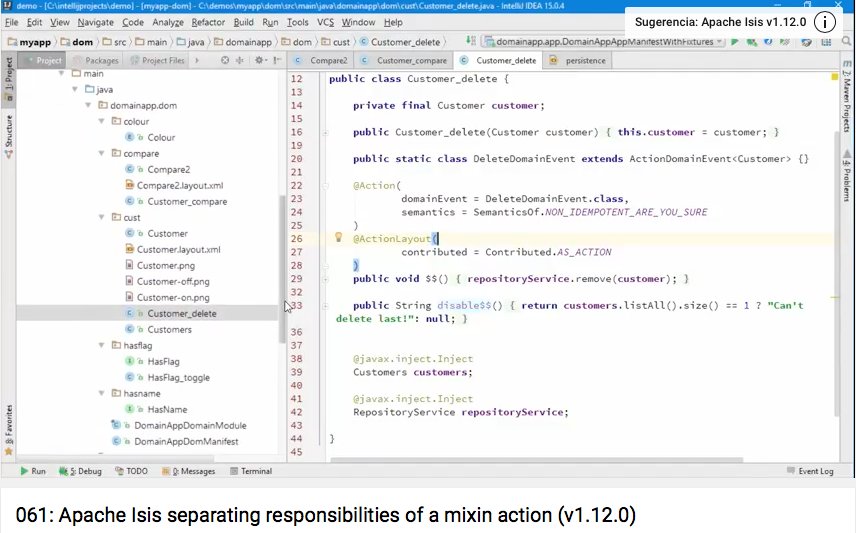Open the Problems side tool window
Viewport: 856px width, 533px height.
(x=847, y=176)
